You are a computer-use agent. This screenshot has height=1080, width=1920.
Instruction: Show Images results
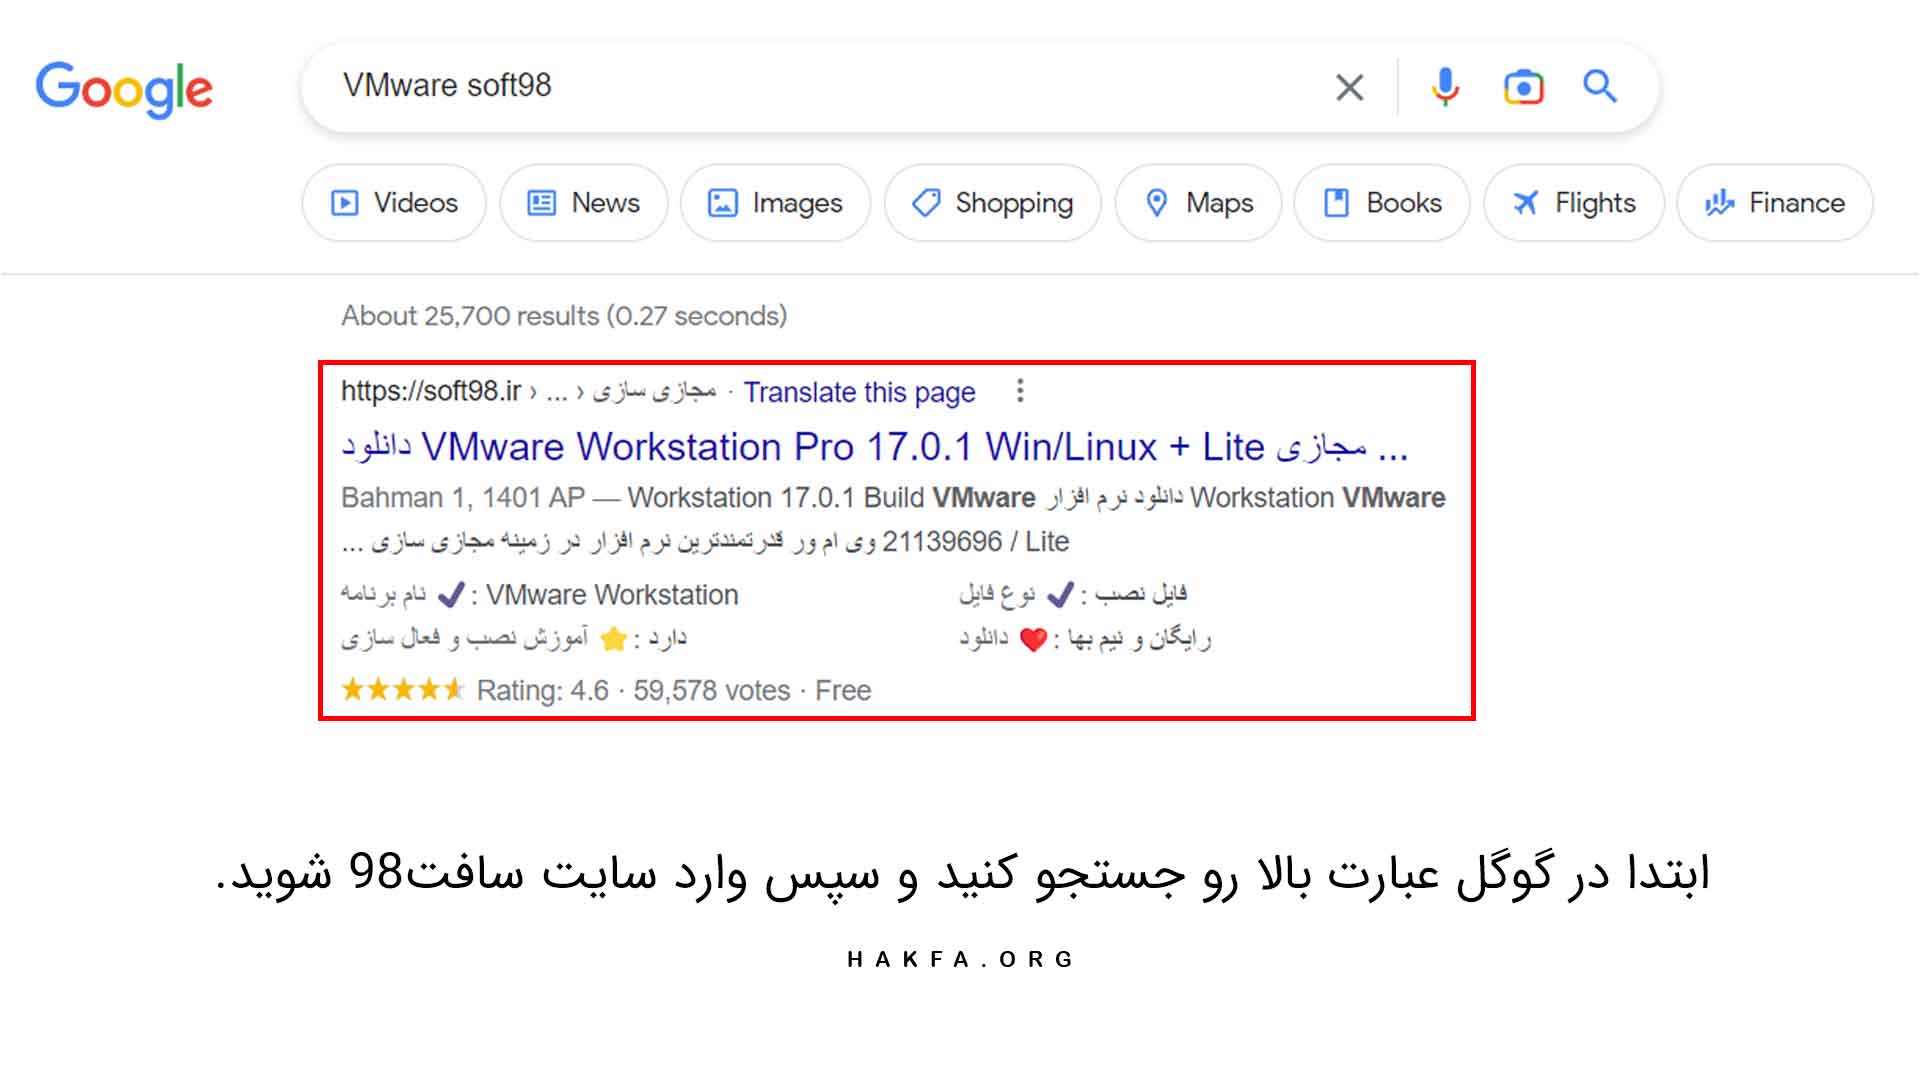click(776, 203)
